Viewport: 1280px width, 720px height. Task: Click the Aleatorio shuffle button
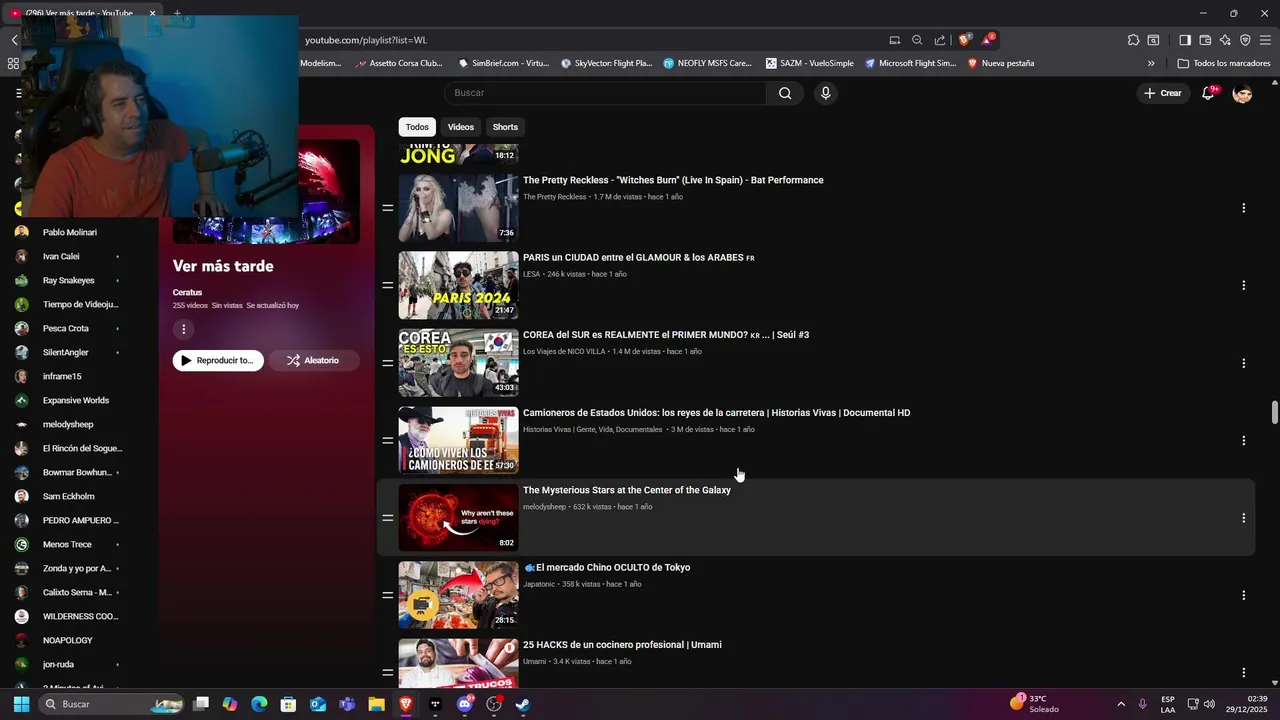click(314, 360)
